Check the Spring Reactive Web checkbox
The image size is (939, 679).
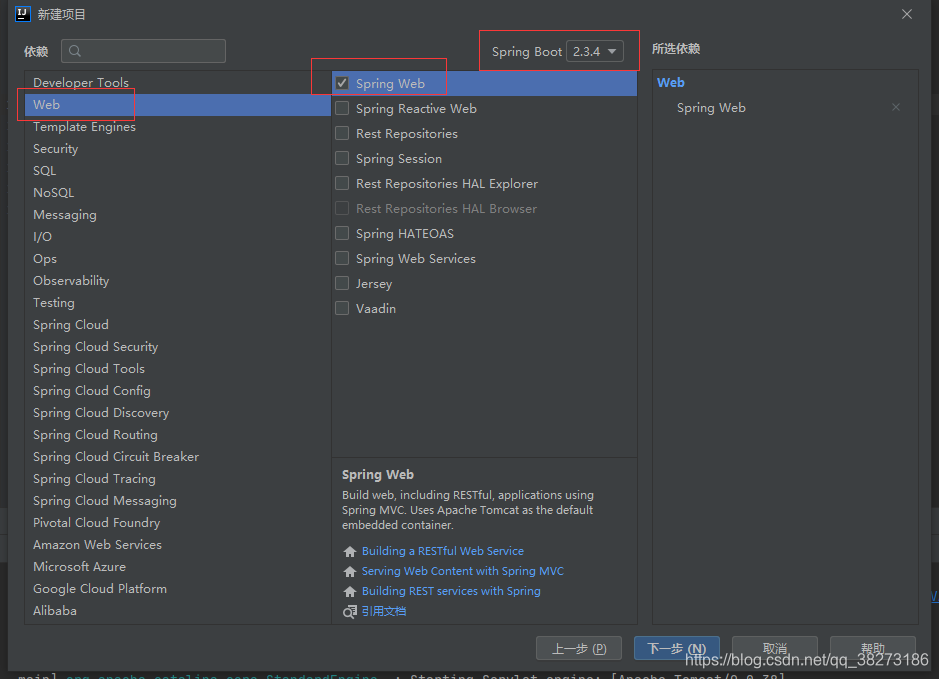(342, 108)
